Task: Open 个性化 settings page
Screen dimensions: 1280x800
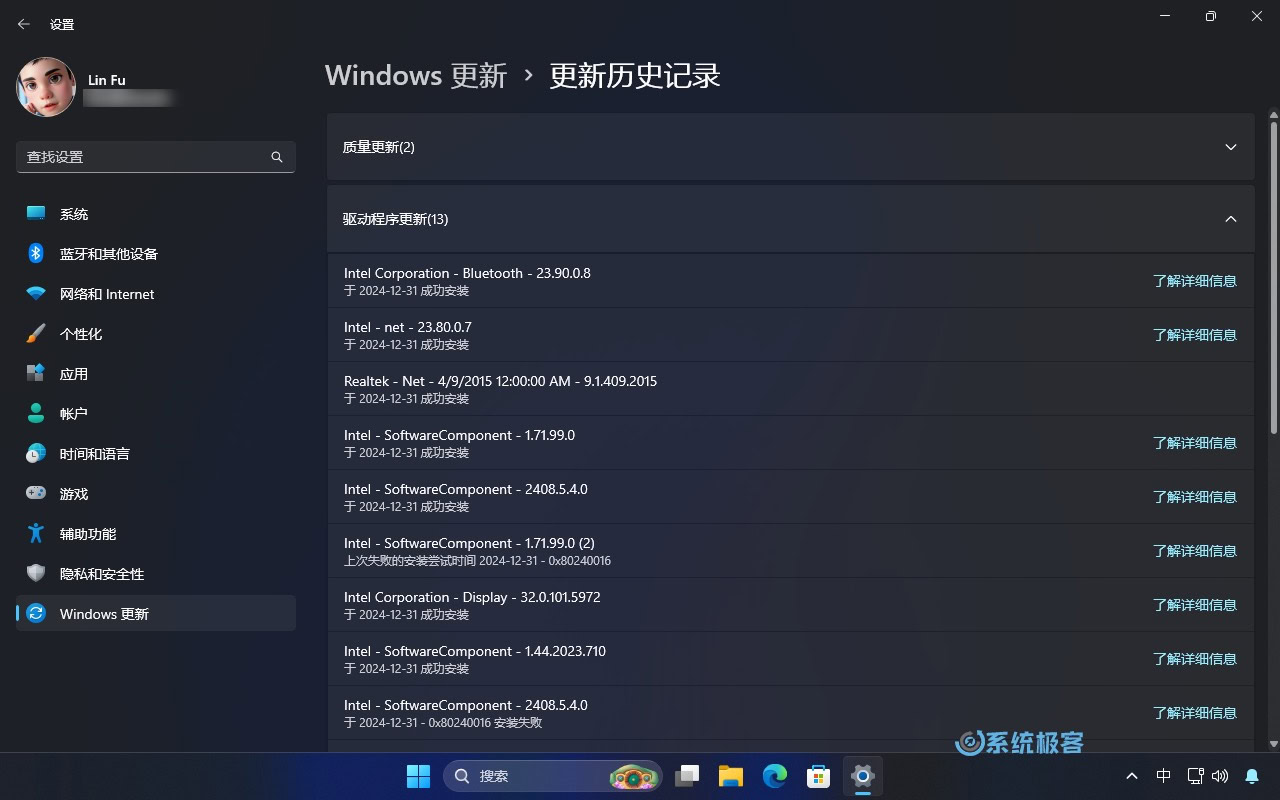Action: click(156, 334)
